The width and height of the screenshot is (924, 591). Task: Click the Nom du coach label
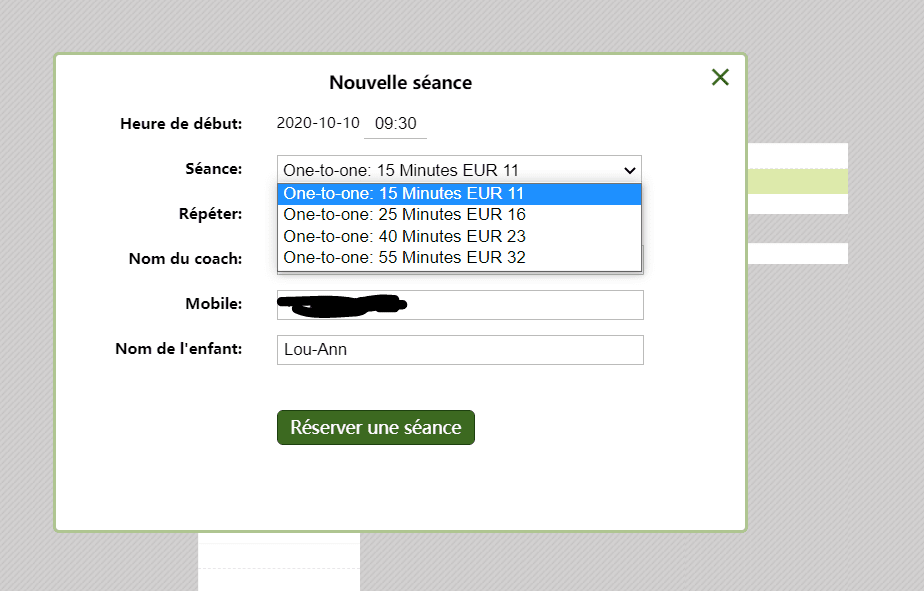pyautogui.click(x=185, y=259)
